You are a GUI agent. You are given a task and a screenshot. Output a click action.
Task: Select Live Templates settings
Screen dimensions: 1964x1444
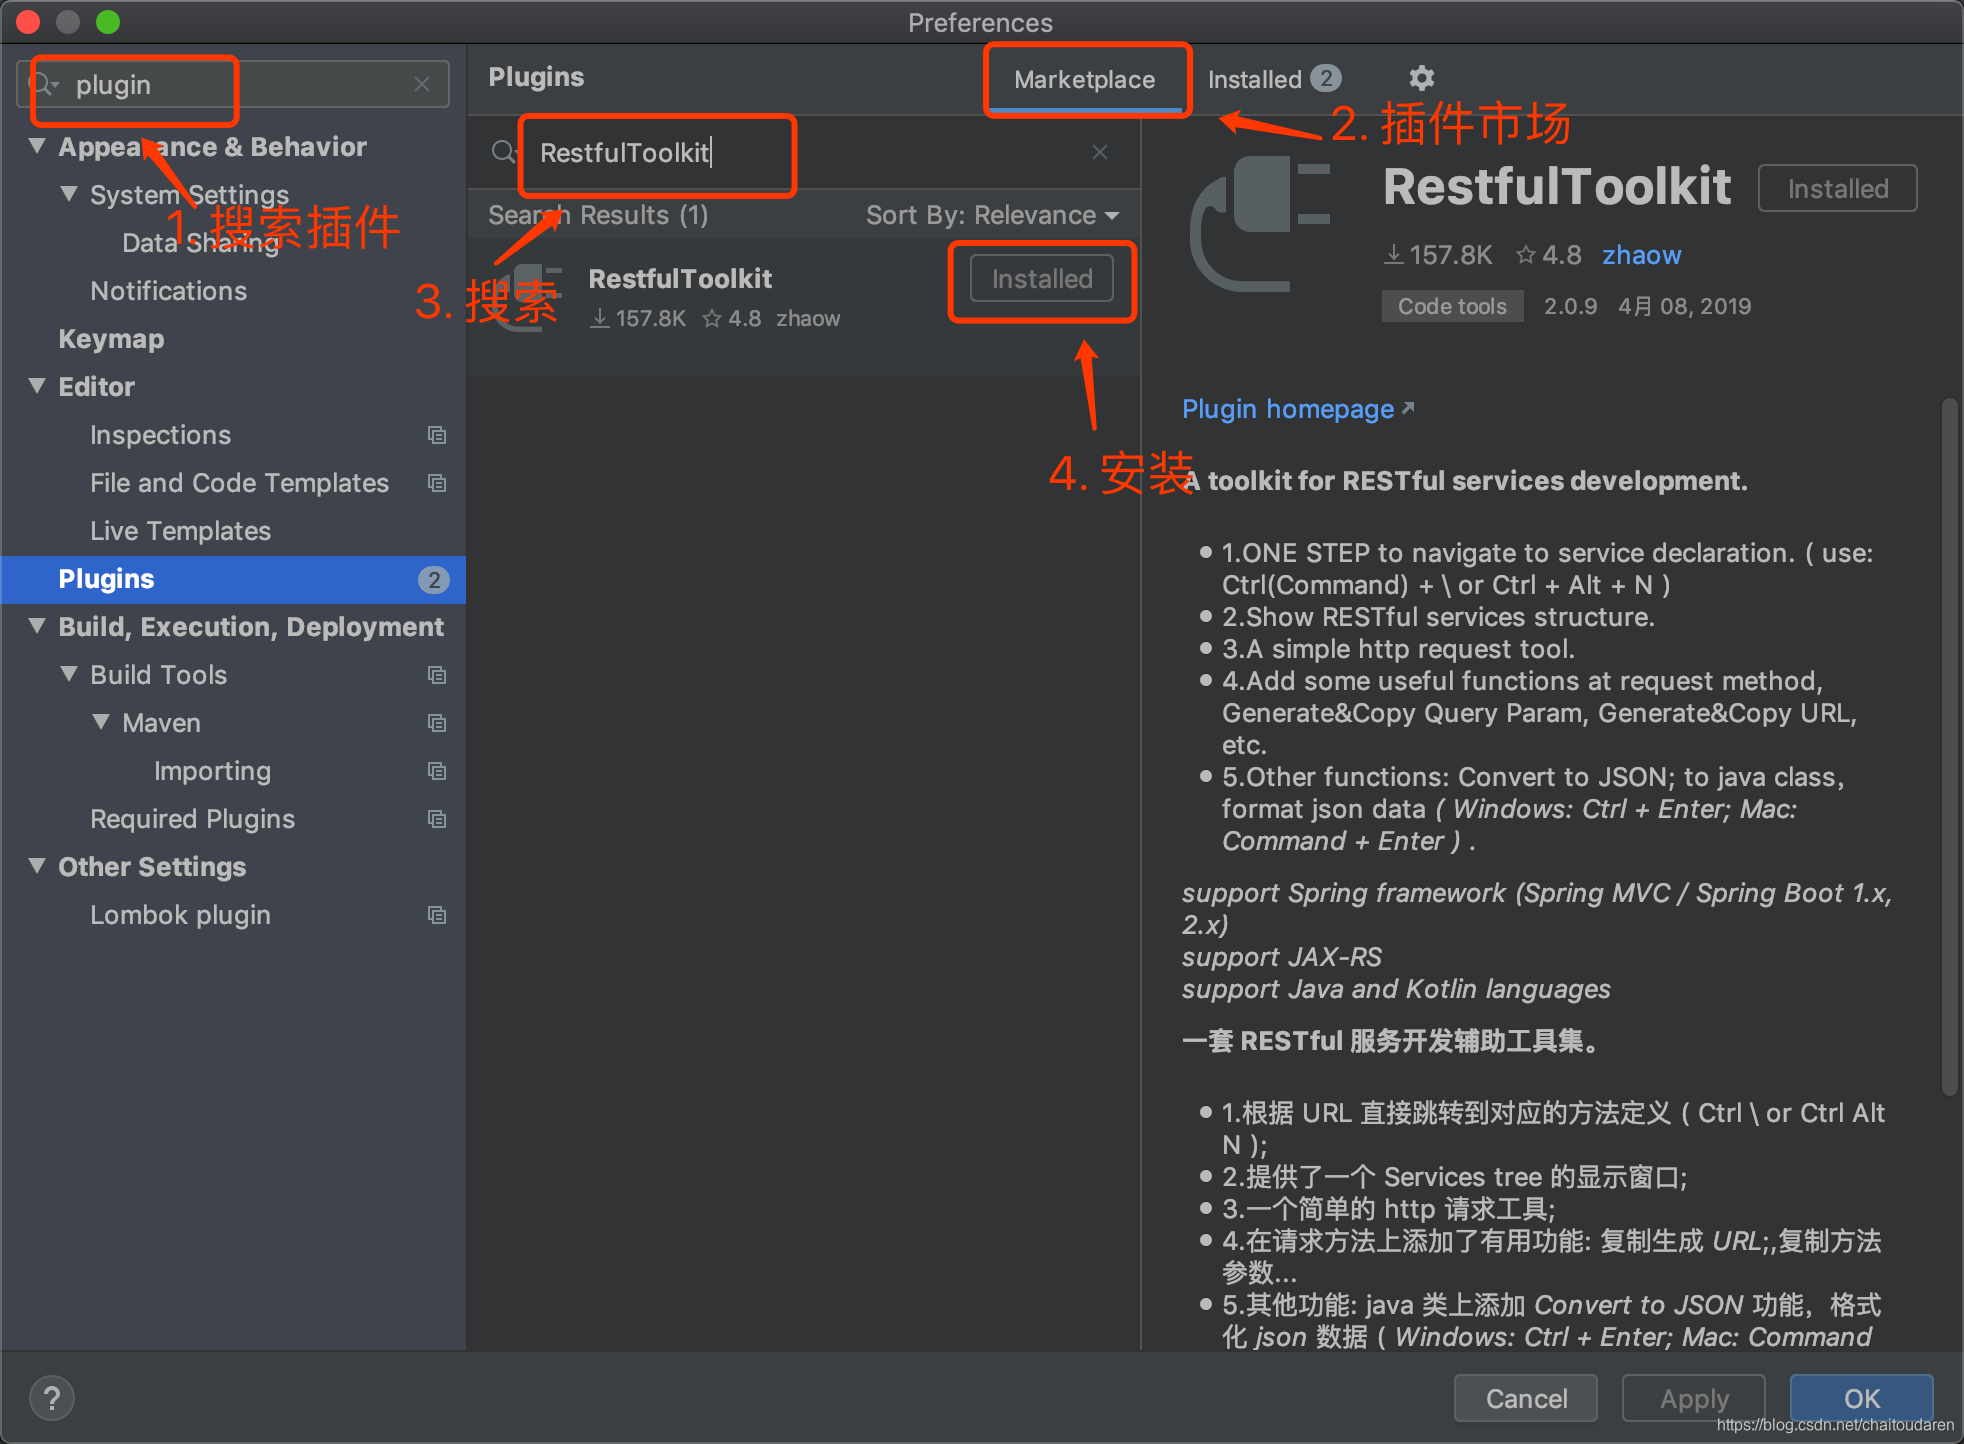pyautogui.click(x=180, y=531)
